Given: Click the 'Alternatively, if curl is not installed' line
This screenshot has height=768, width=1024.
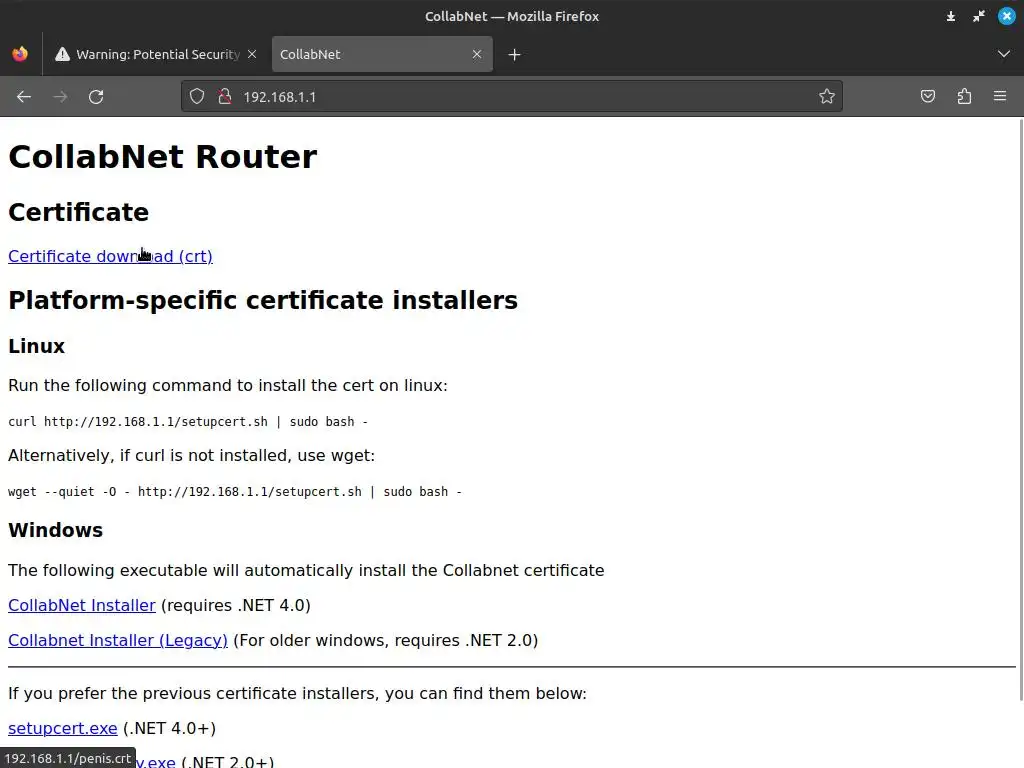Looking at the screenshot, I should pos(191,455).
